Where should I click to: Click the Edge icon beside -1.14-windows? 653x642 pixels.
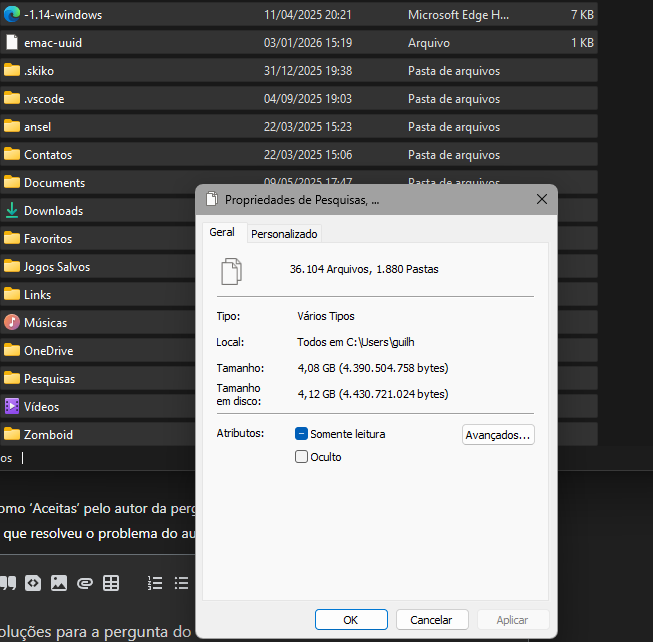coord(12,15)
